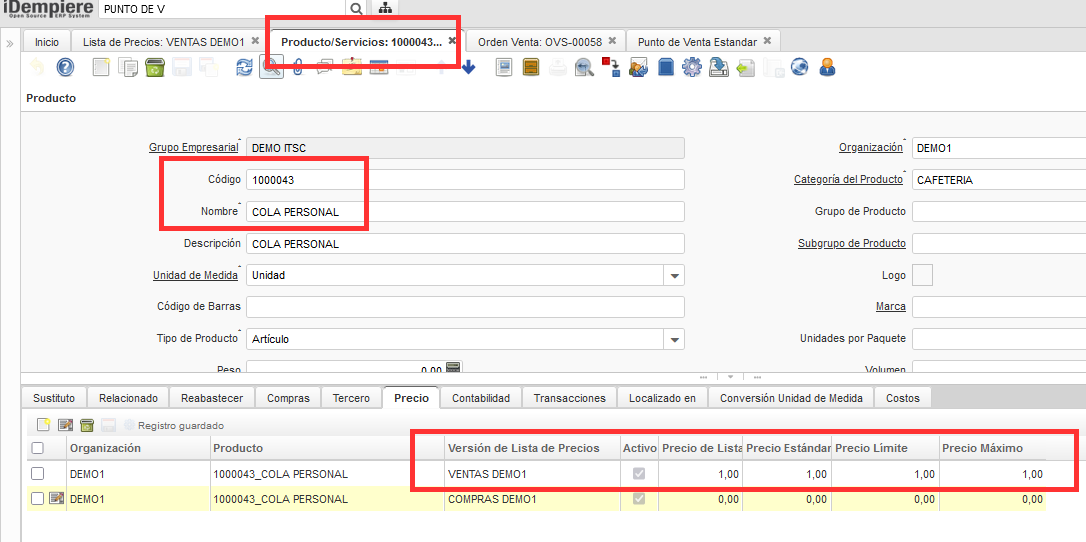Click the Help question mark icon

pyautogui.click(x=65, y=68)
